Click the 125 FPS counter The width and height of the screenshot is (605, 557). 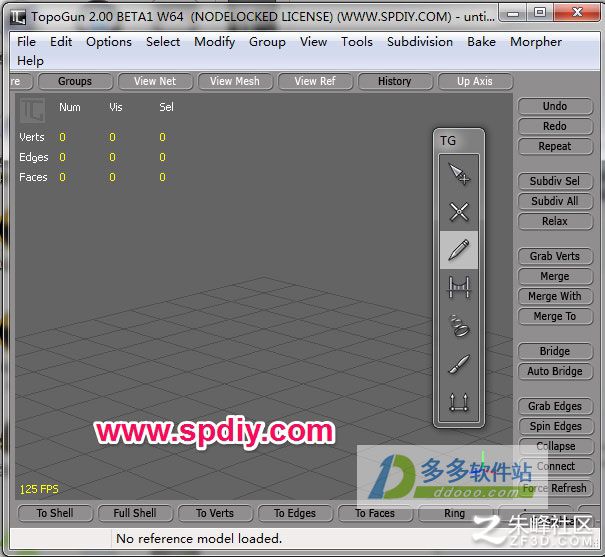(x=39, y=489)
